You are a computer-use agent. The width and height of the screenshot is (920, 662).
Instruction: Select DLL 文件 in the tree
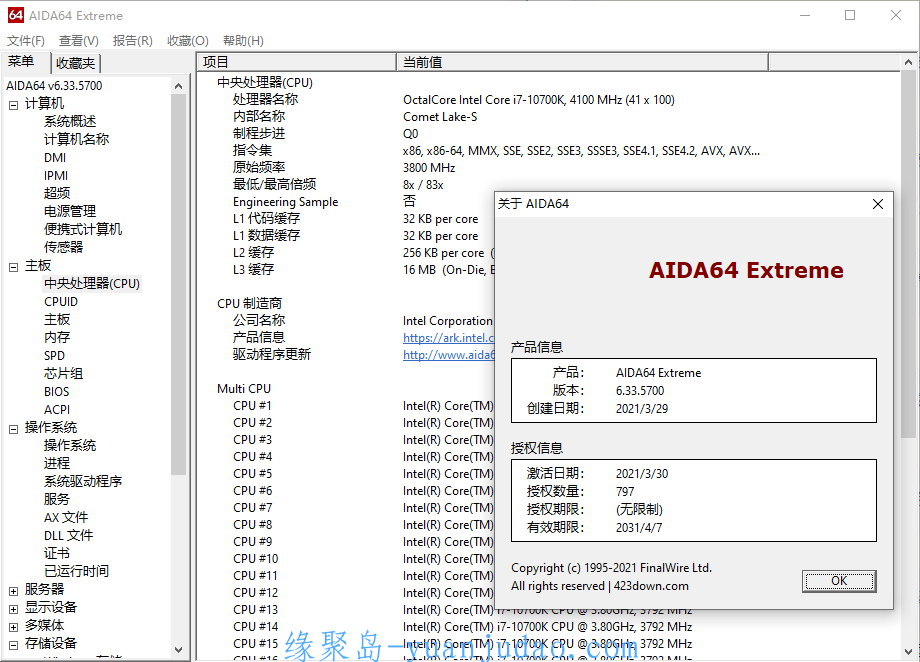pos(68,535)
